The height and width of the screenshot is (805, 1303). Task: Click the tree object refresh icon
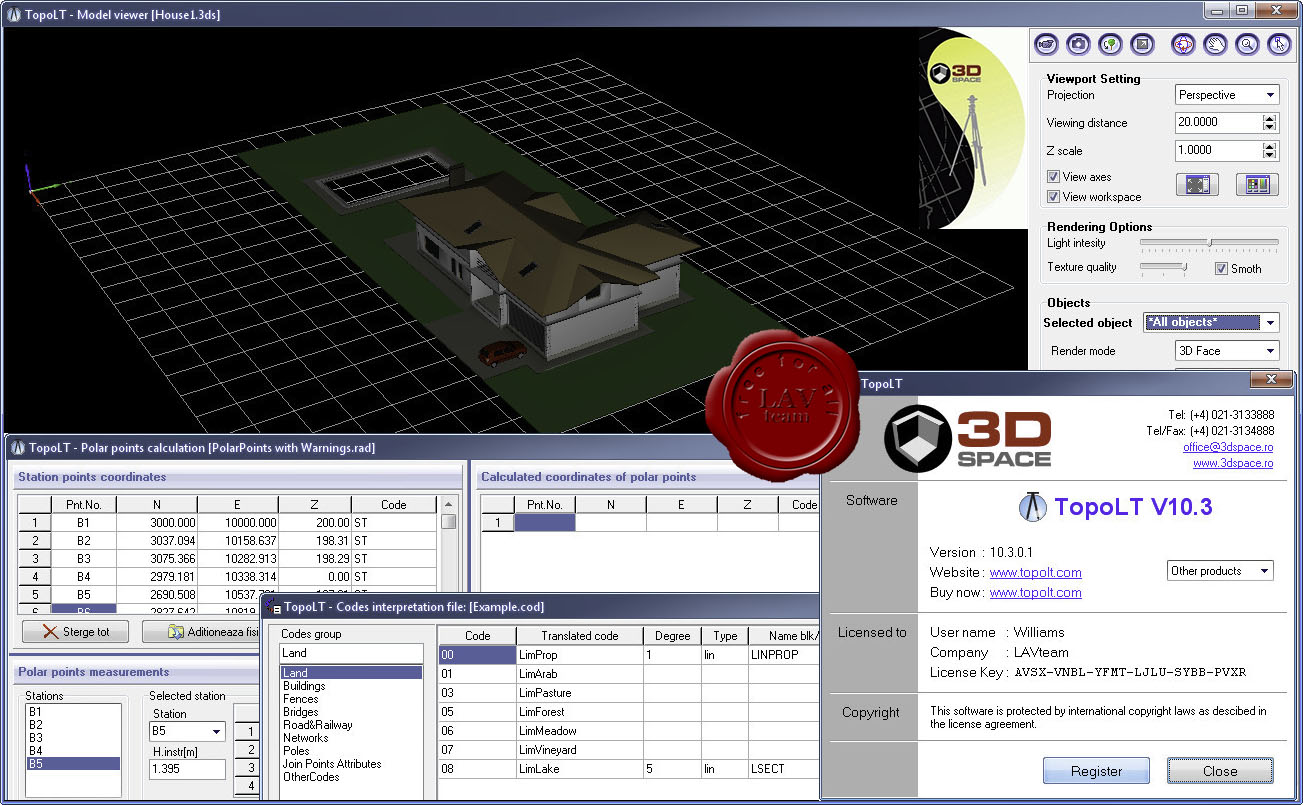[1110, 44]
